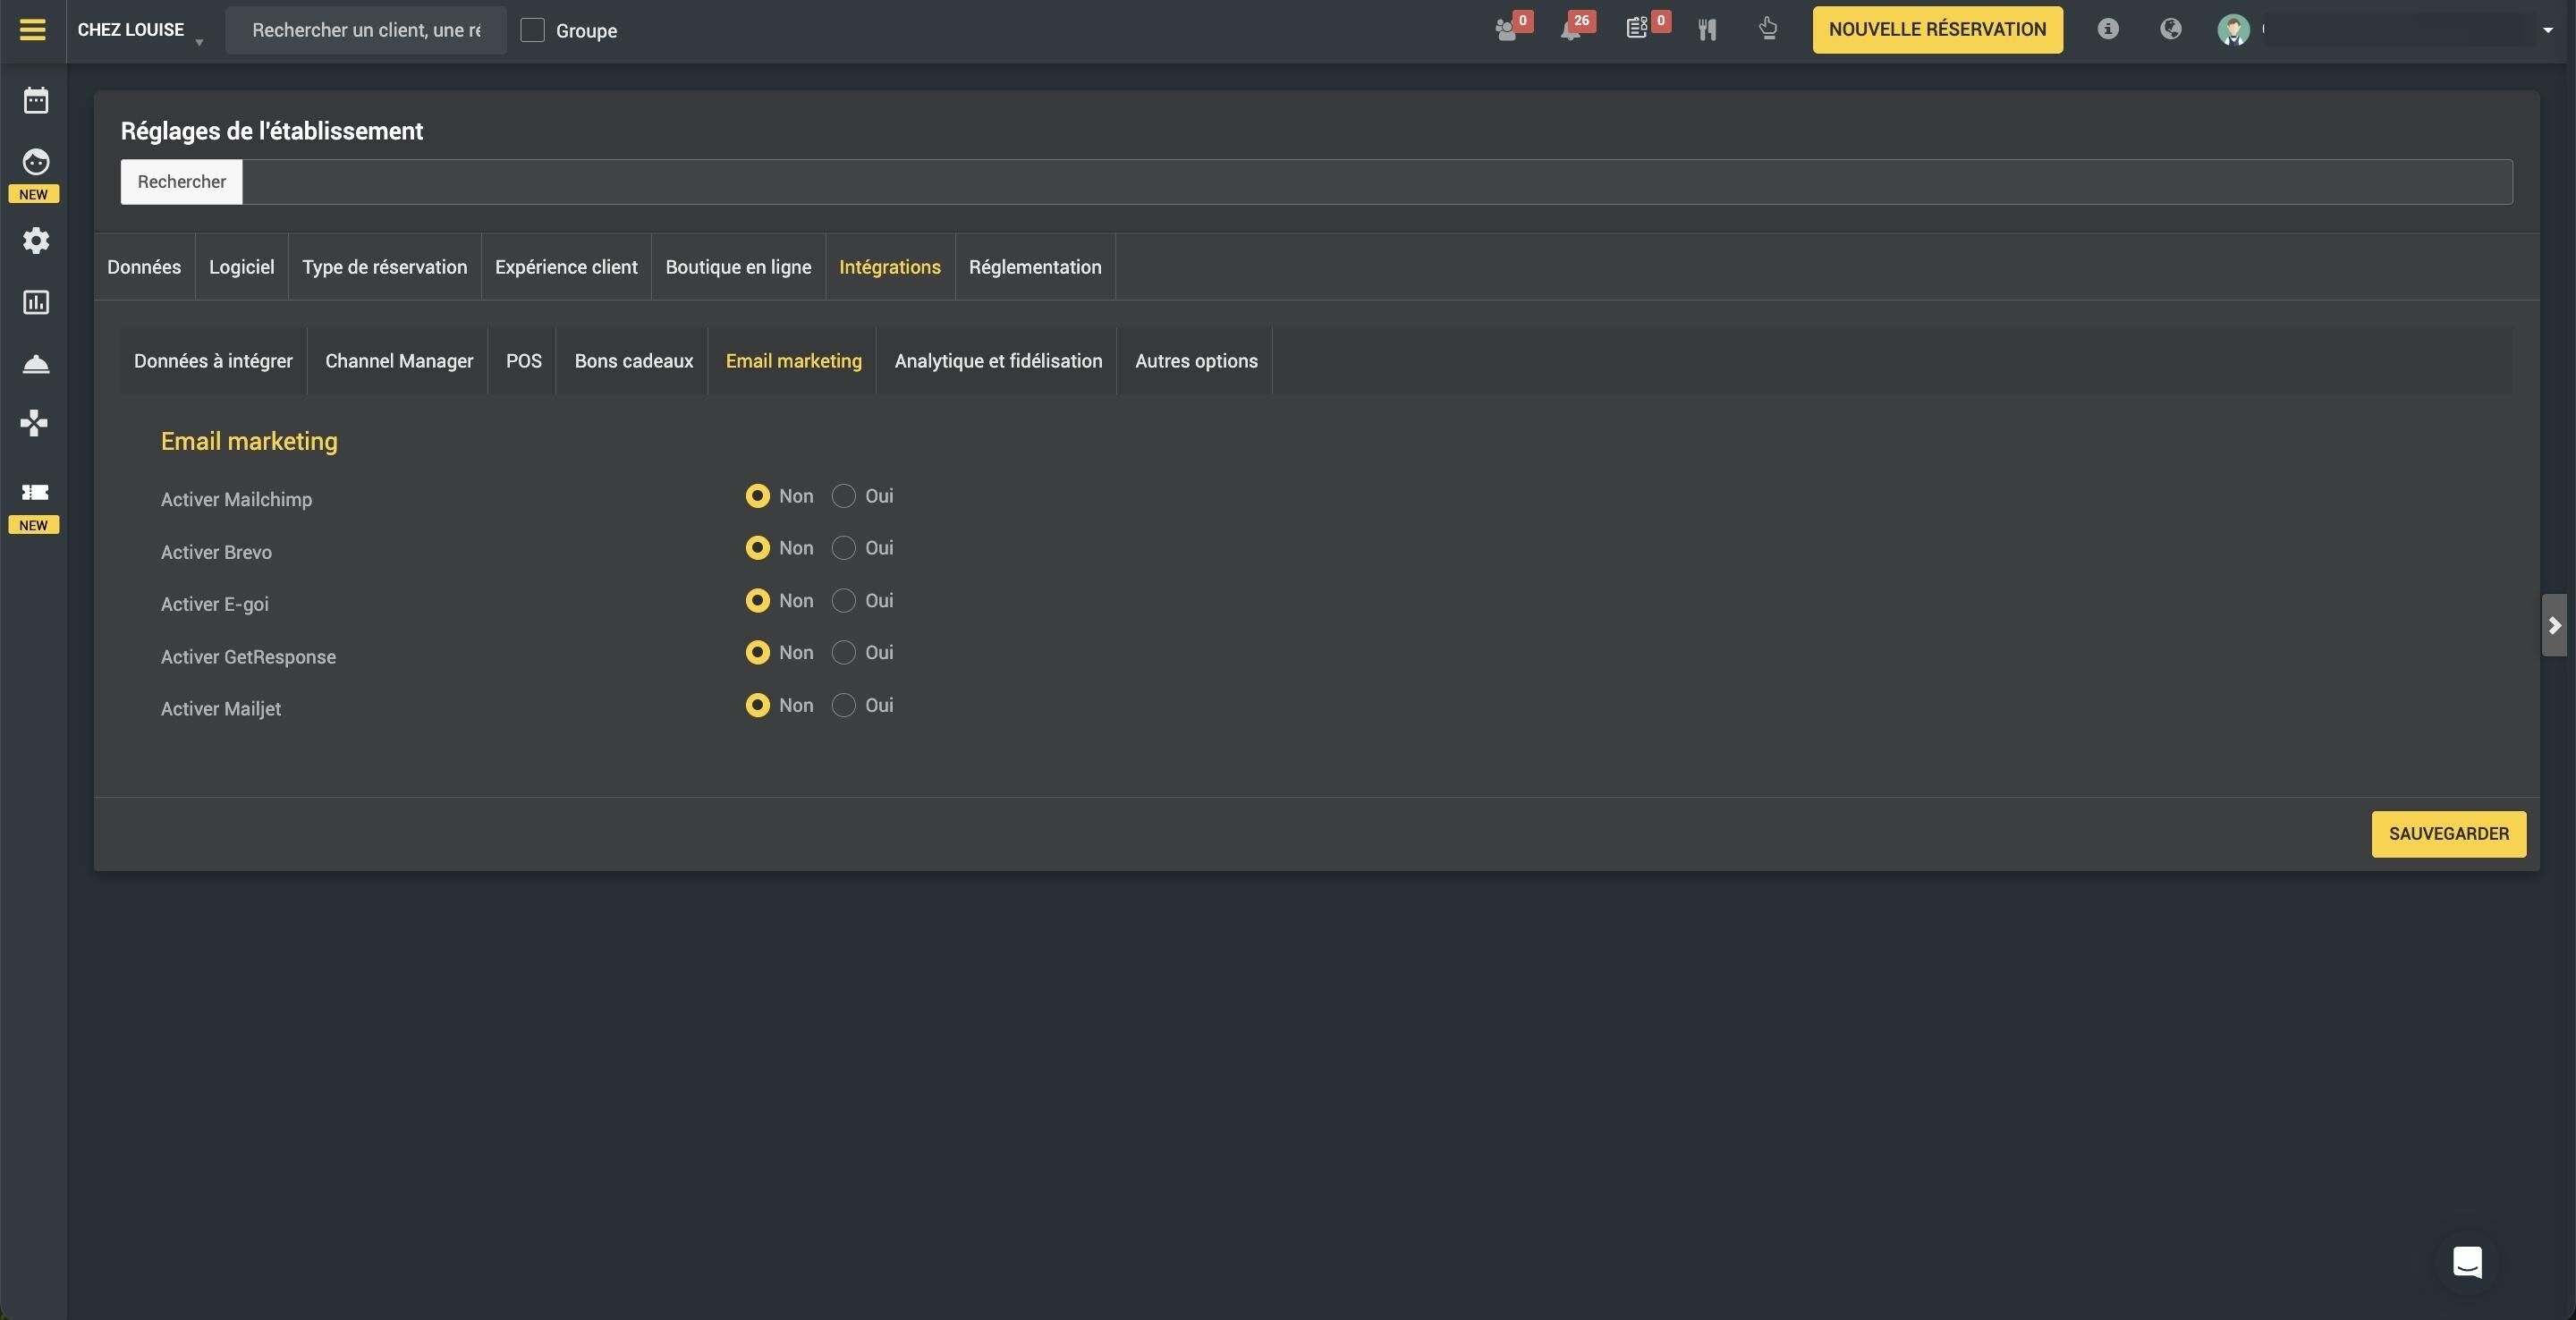Image resolution: width=2576 pixels, height=1320 pixels.
Task: Enable the Groupe checkbox
Action: pyautogui.click(x=533, y=30)
